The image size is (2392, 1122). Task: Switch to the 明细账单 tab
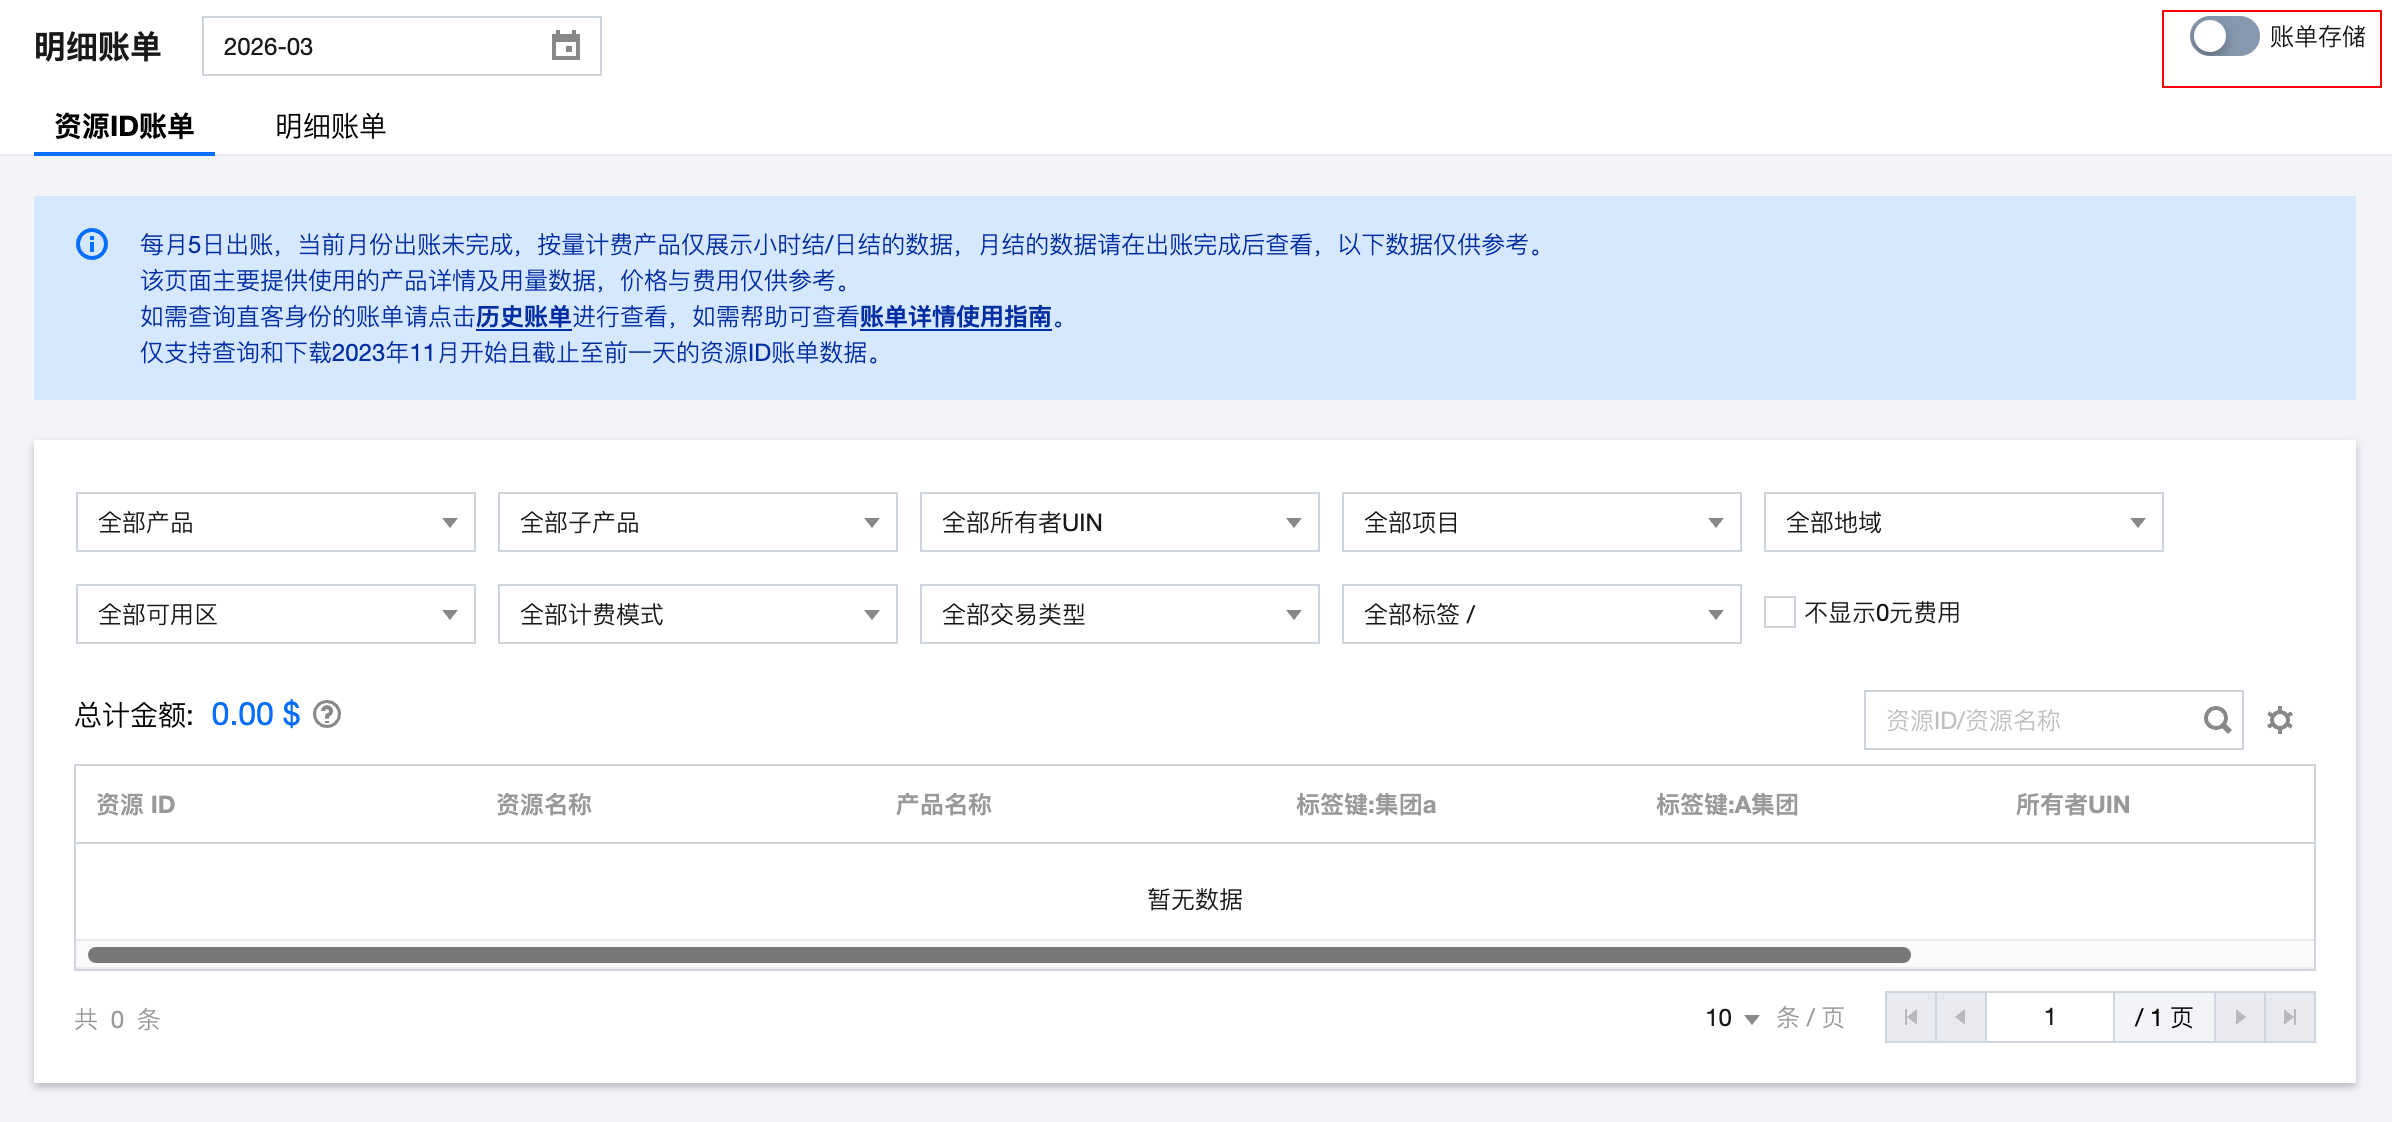click(x=330, y=126)
